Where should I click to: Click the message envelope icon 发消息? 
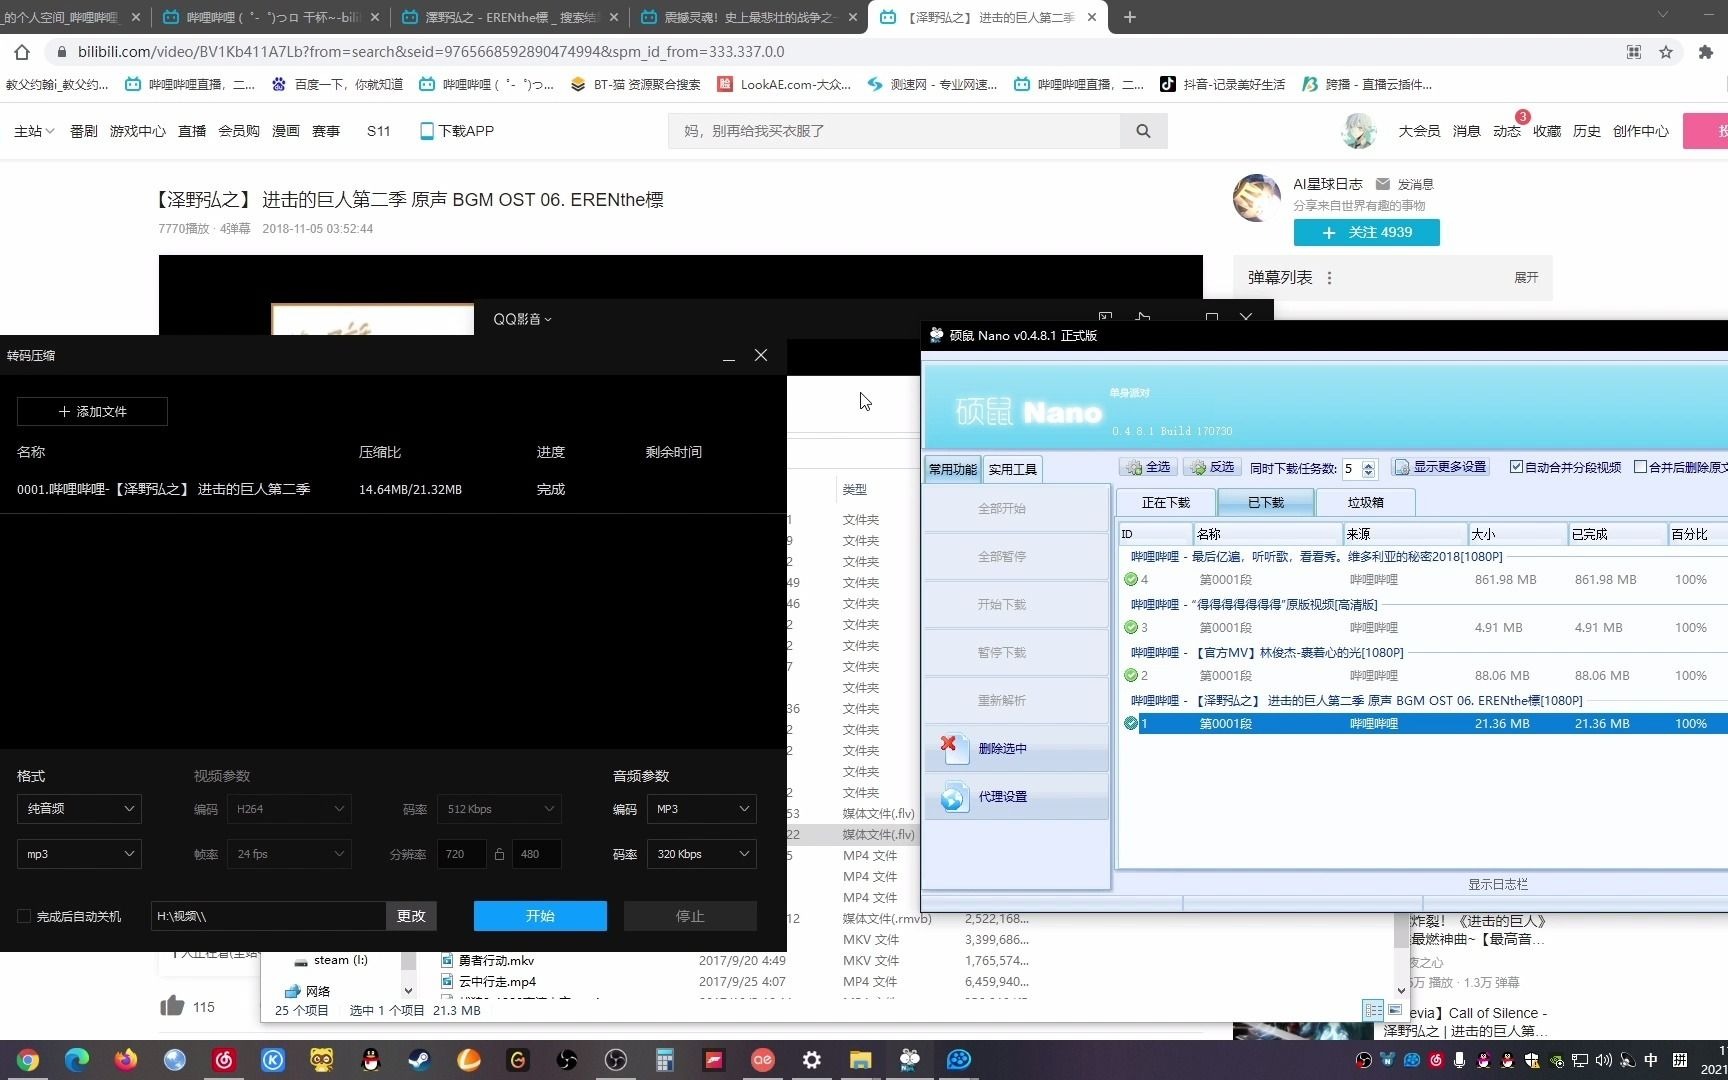coord(1383,184)
